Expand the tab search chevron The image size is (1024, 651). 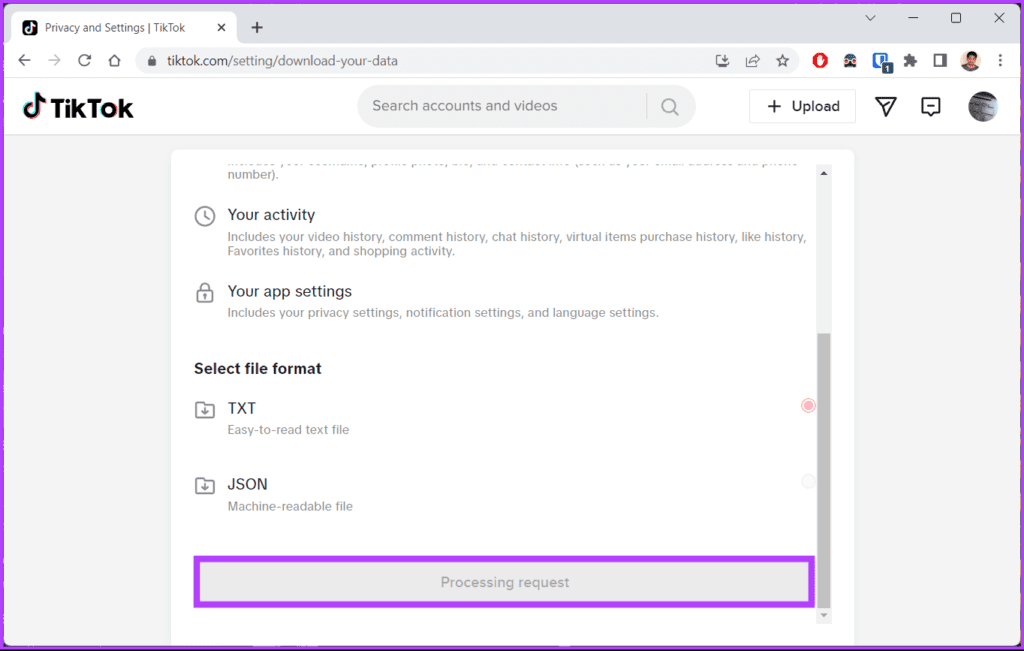[870, 18]
